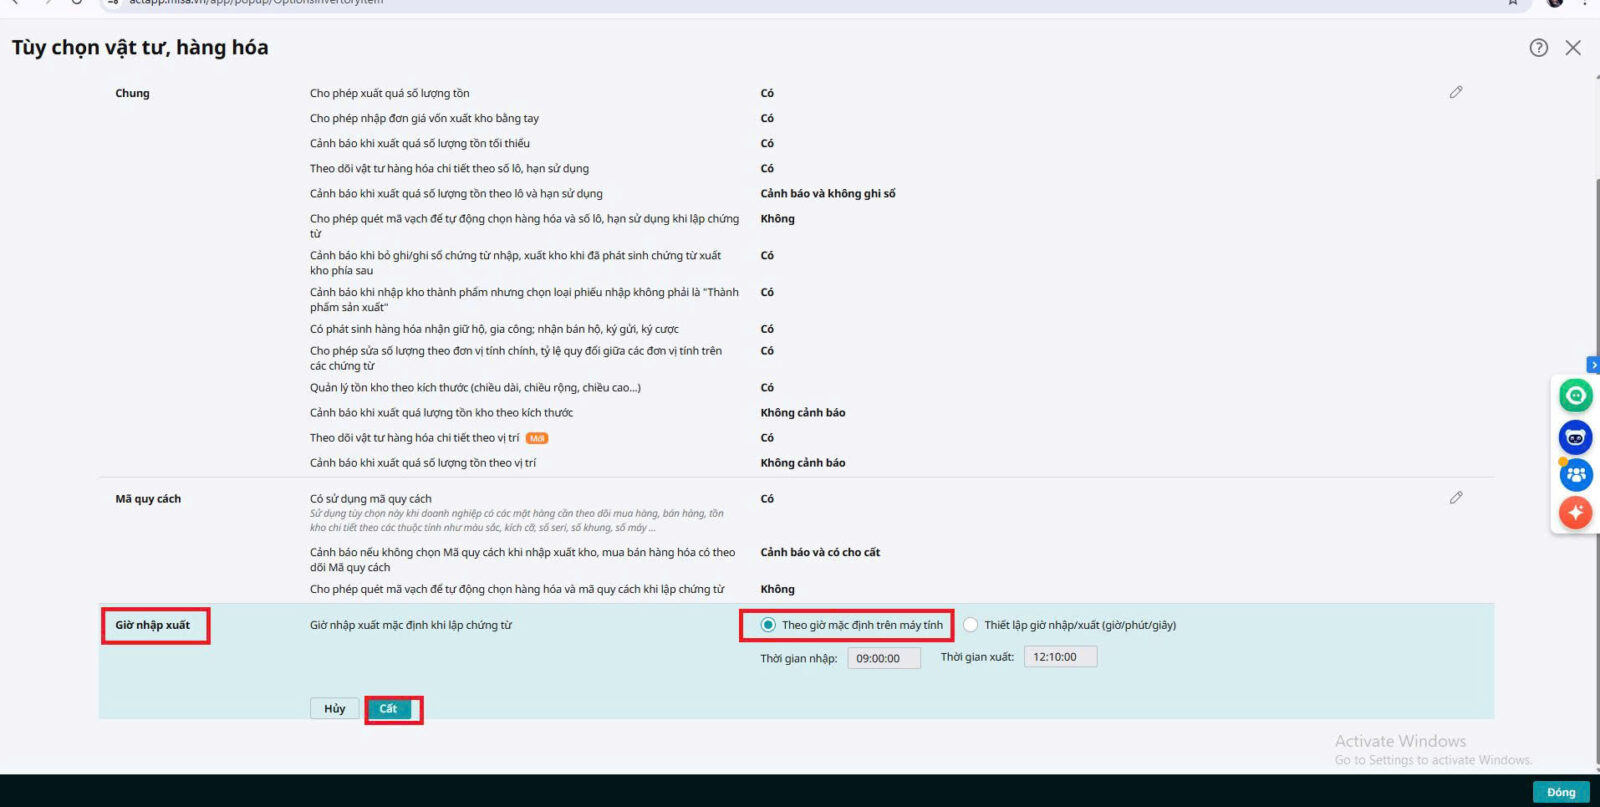
Task: Click 'Quản lý tồn kho theo kích thước' label
Action: click(475, 388)
